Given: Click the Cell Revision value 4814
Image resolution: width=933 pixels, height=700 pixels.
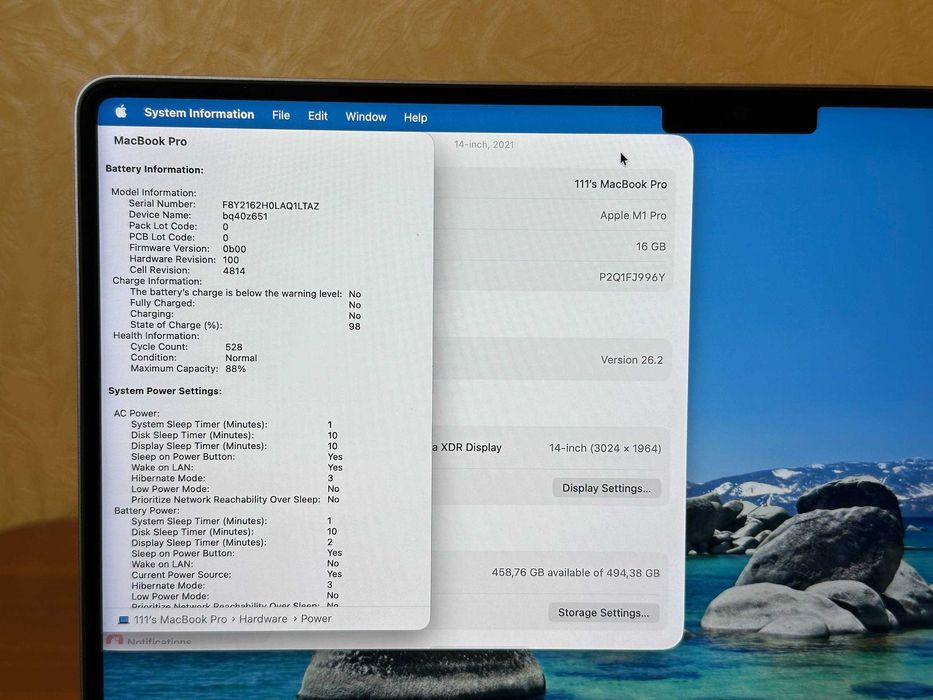Looking at the screenshot, I should point(234,271).
